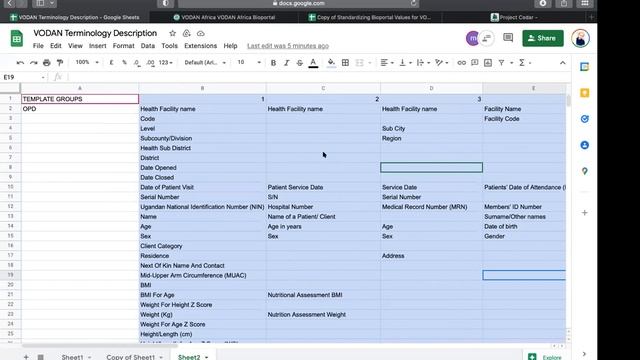Open horizontal align dropdown

point(387,63)
